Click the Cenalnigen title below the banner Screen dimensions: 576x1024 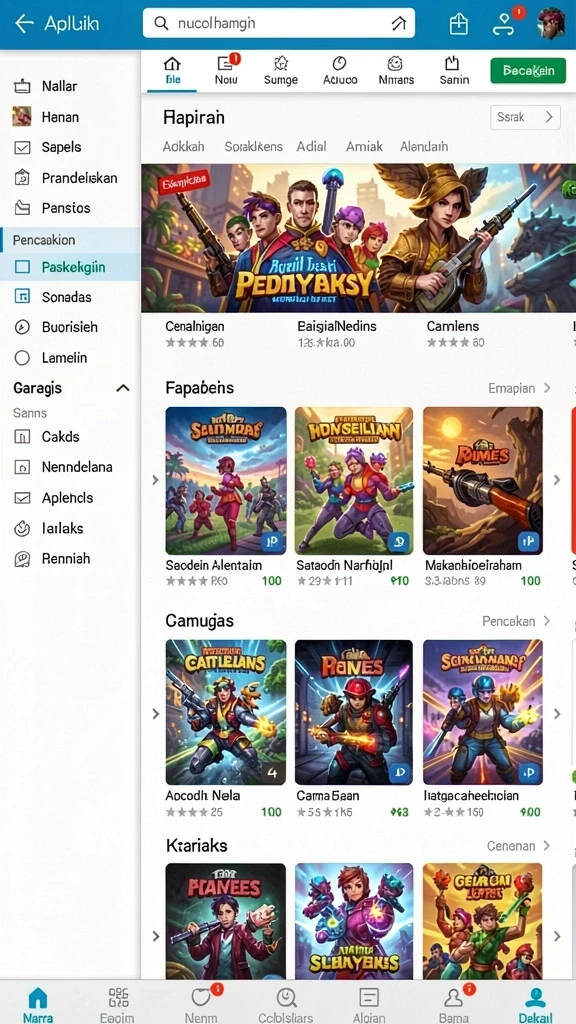click(x=195, y=326)
